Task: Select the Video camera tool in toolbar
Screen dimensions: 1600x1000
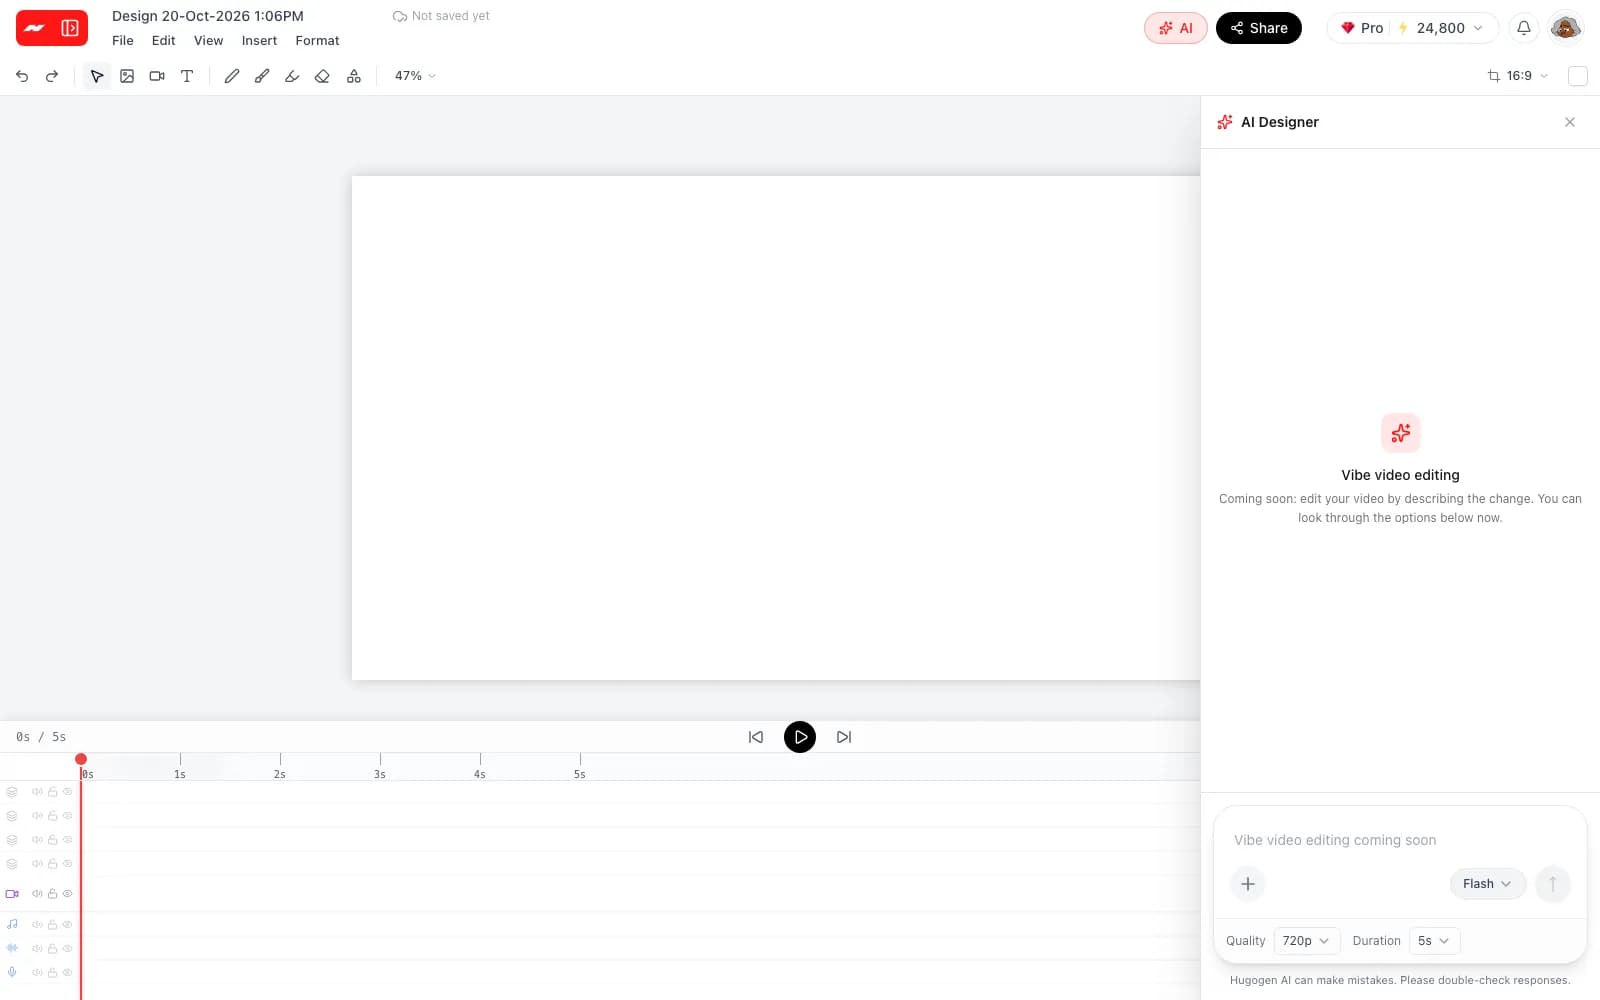Action: pyautogui.click(x=157, y=76)
